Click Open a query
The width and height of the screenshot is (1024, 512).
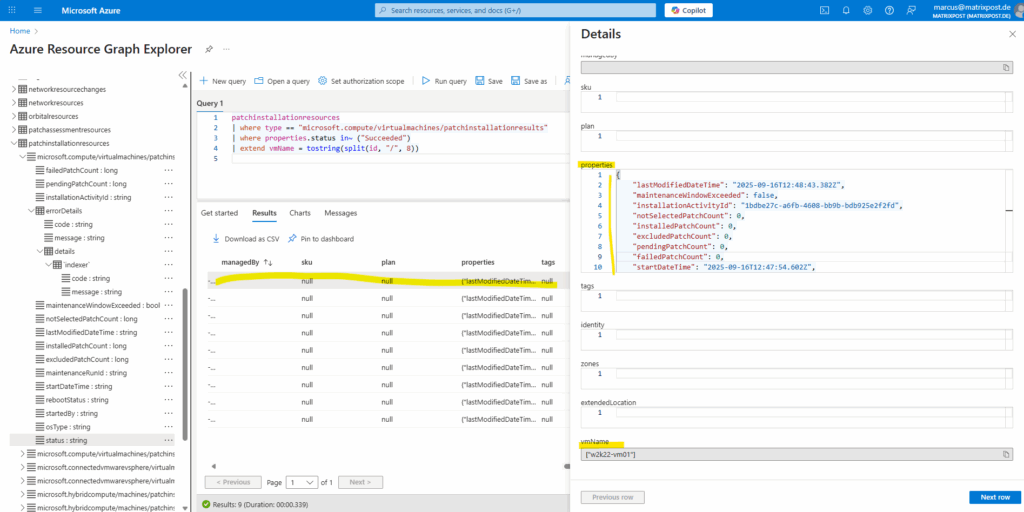281,81
